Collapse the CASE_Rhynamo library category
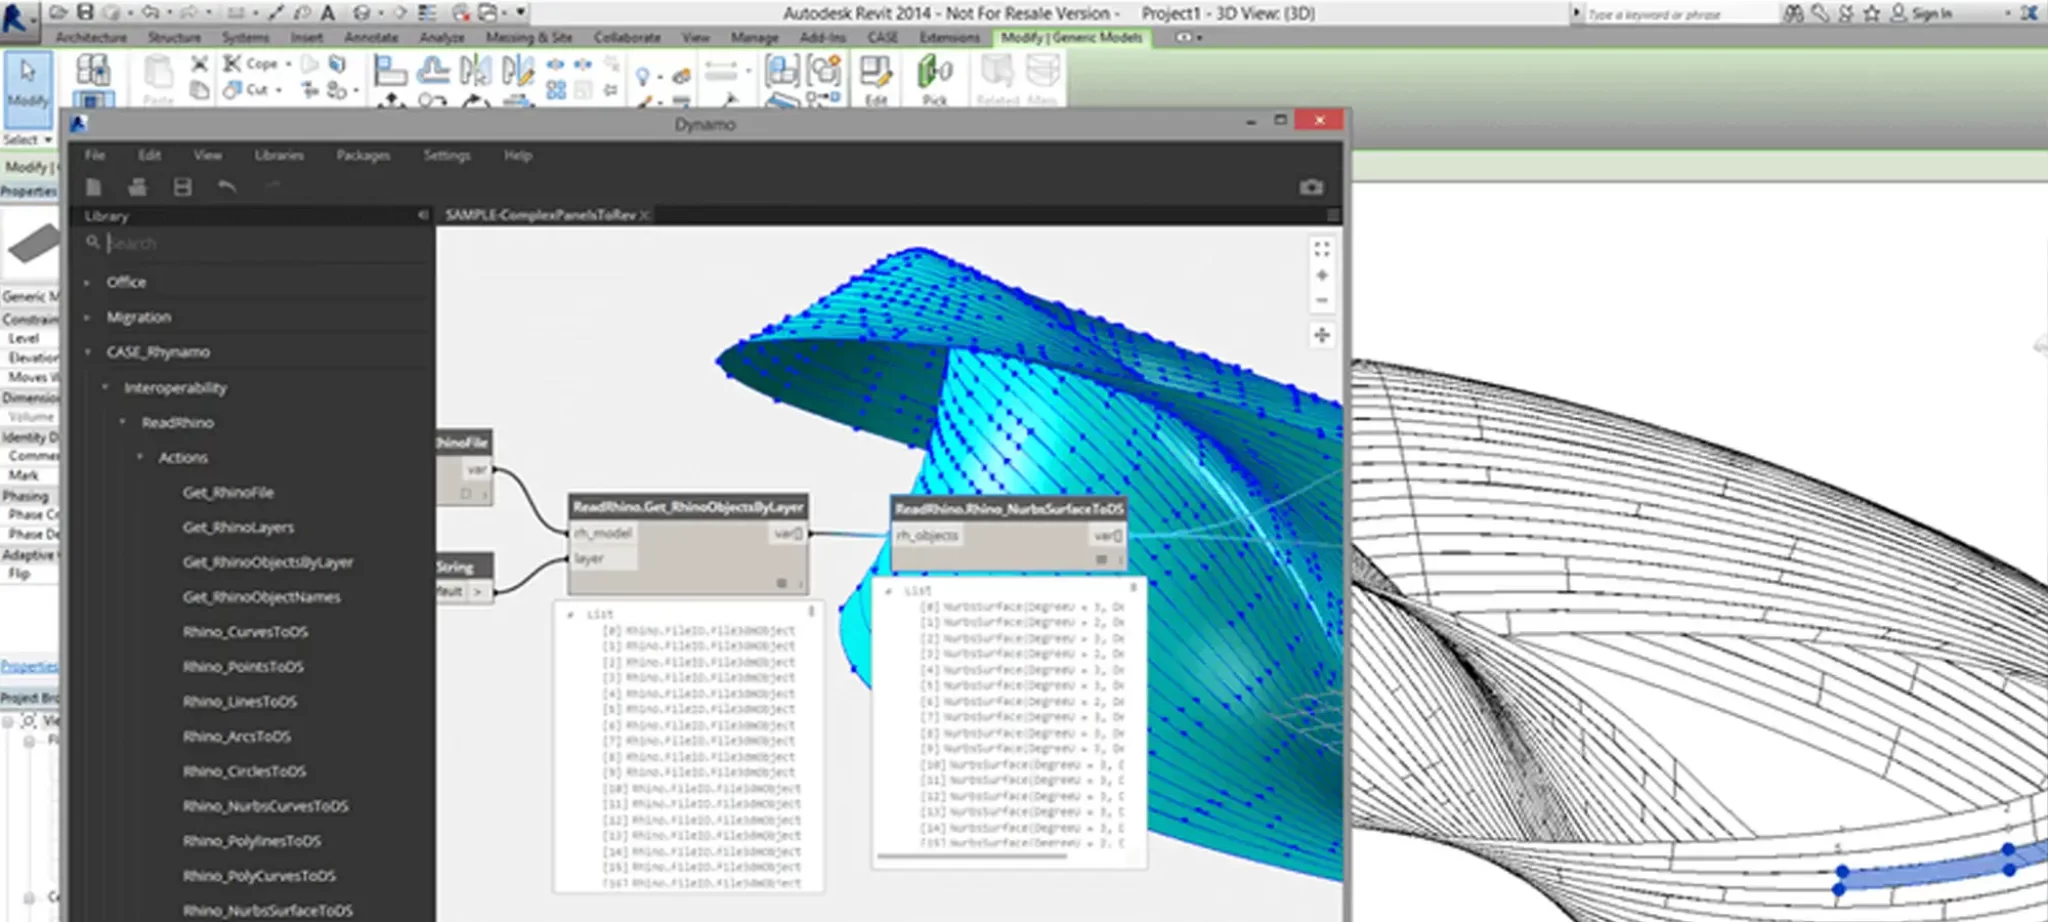 (x=88, y=352)
